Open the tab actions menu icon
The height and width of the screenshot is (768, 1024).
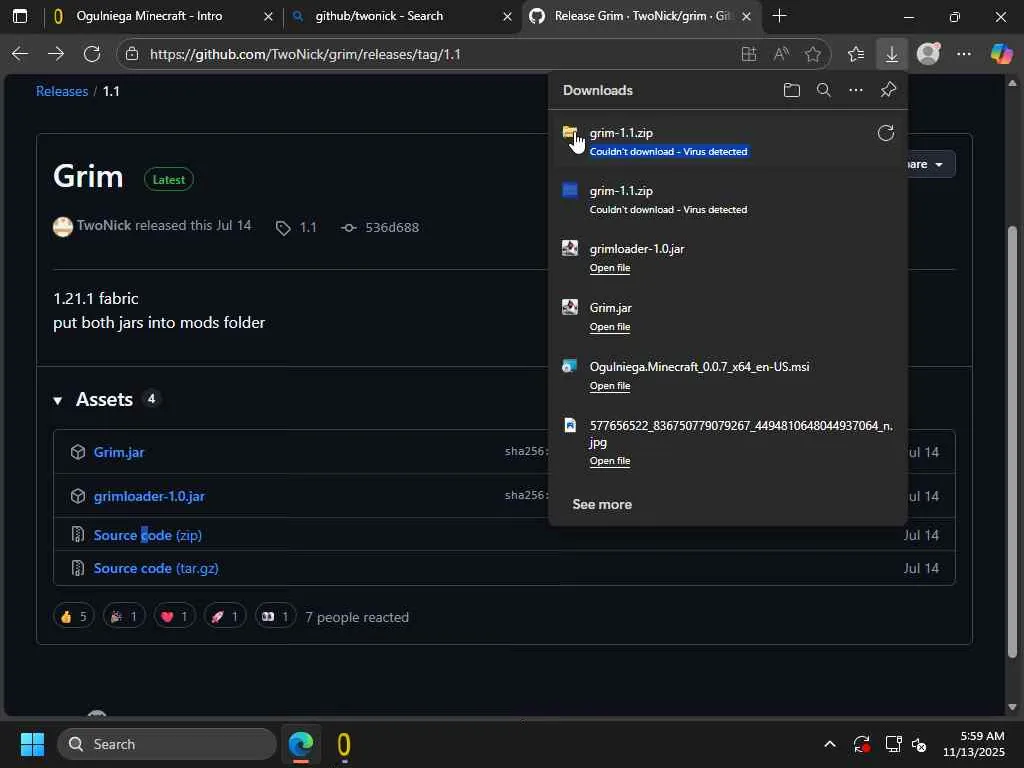click(x=20, y=16)
